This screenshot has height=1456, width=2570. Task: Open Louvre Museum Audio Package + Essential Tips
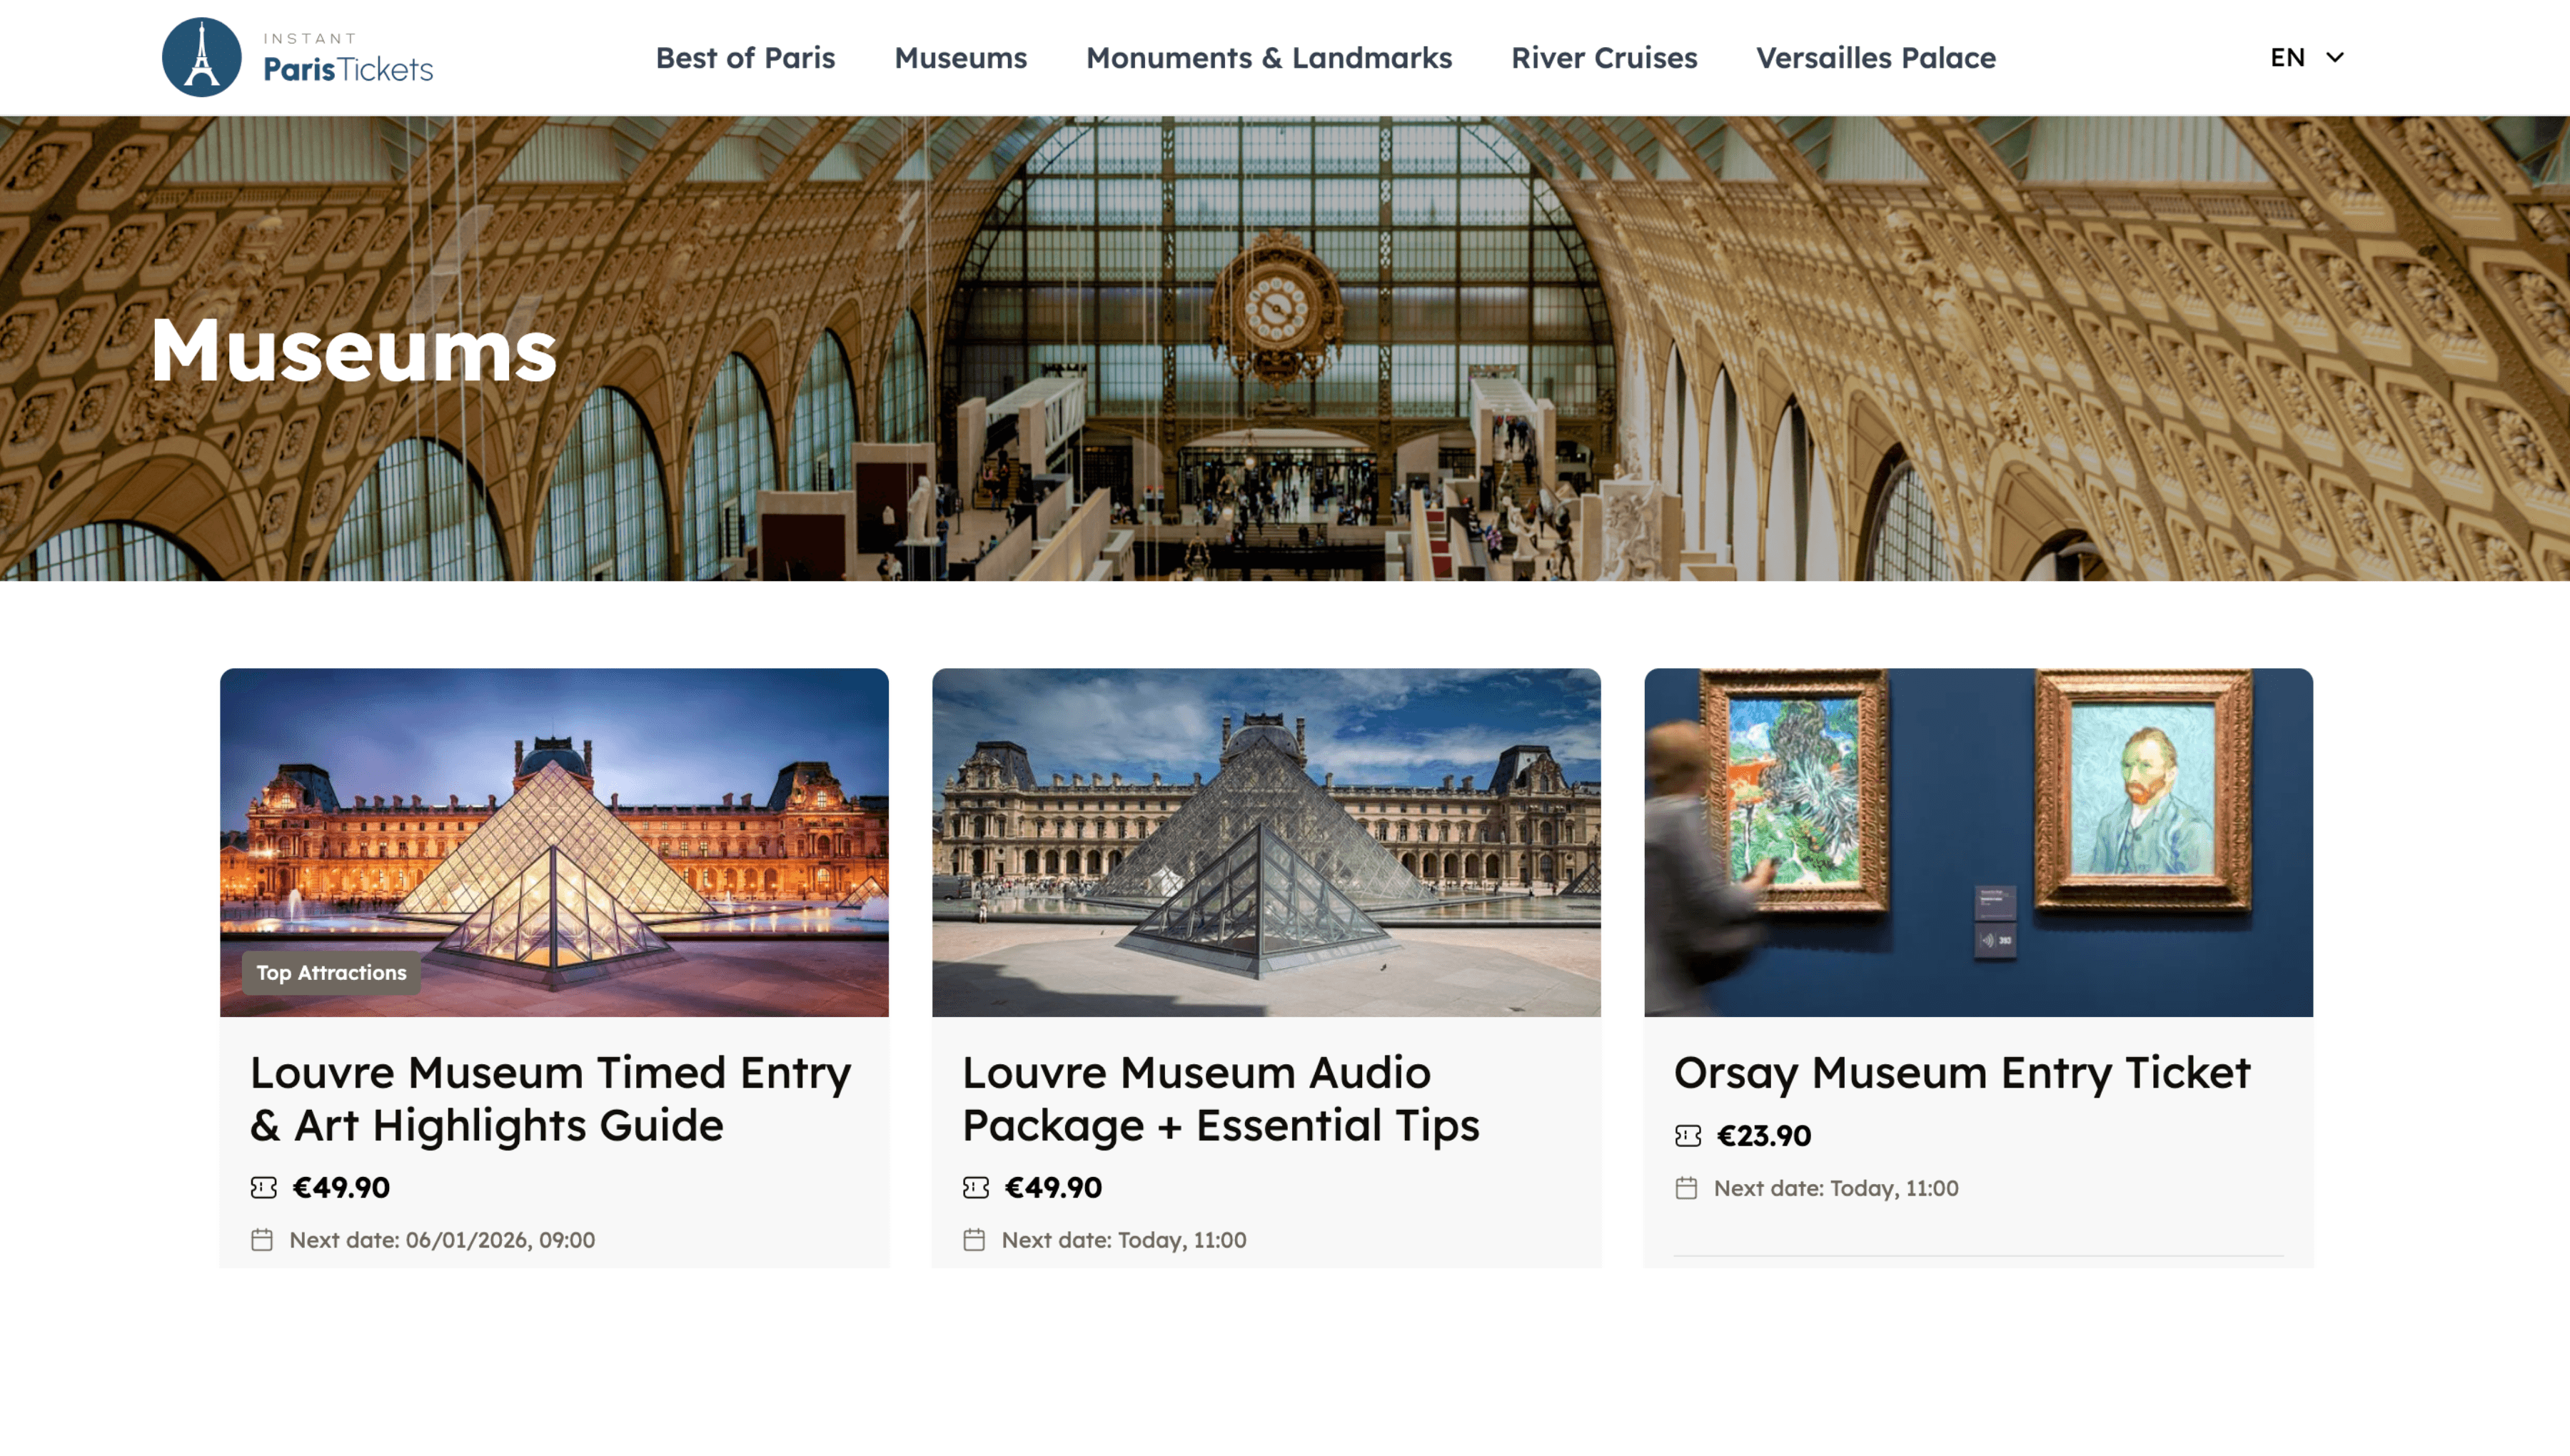pos(1220,1098)
